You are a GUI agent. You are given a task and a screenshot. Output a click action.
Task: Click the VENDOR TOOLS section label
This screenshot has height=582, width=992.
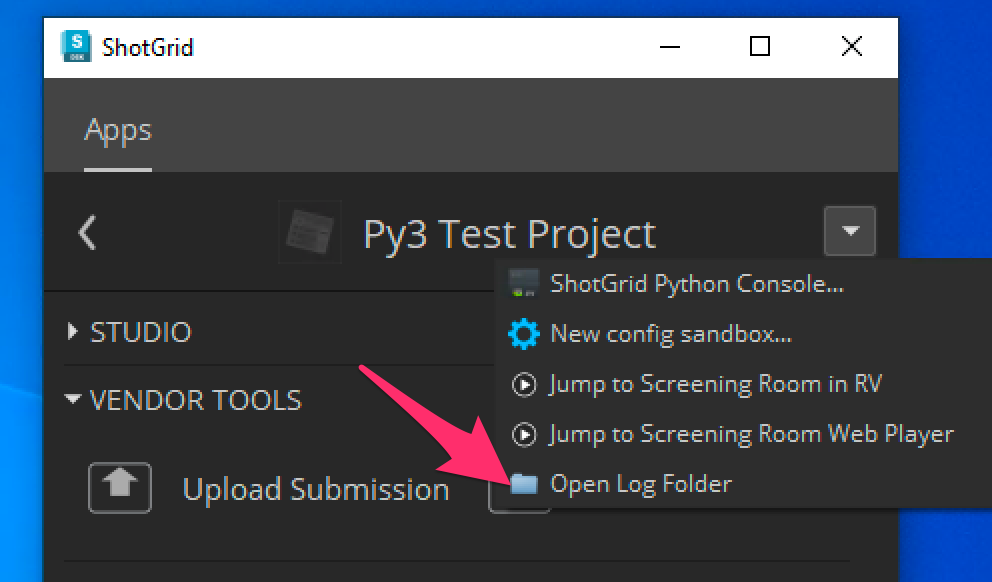195,400
